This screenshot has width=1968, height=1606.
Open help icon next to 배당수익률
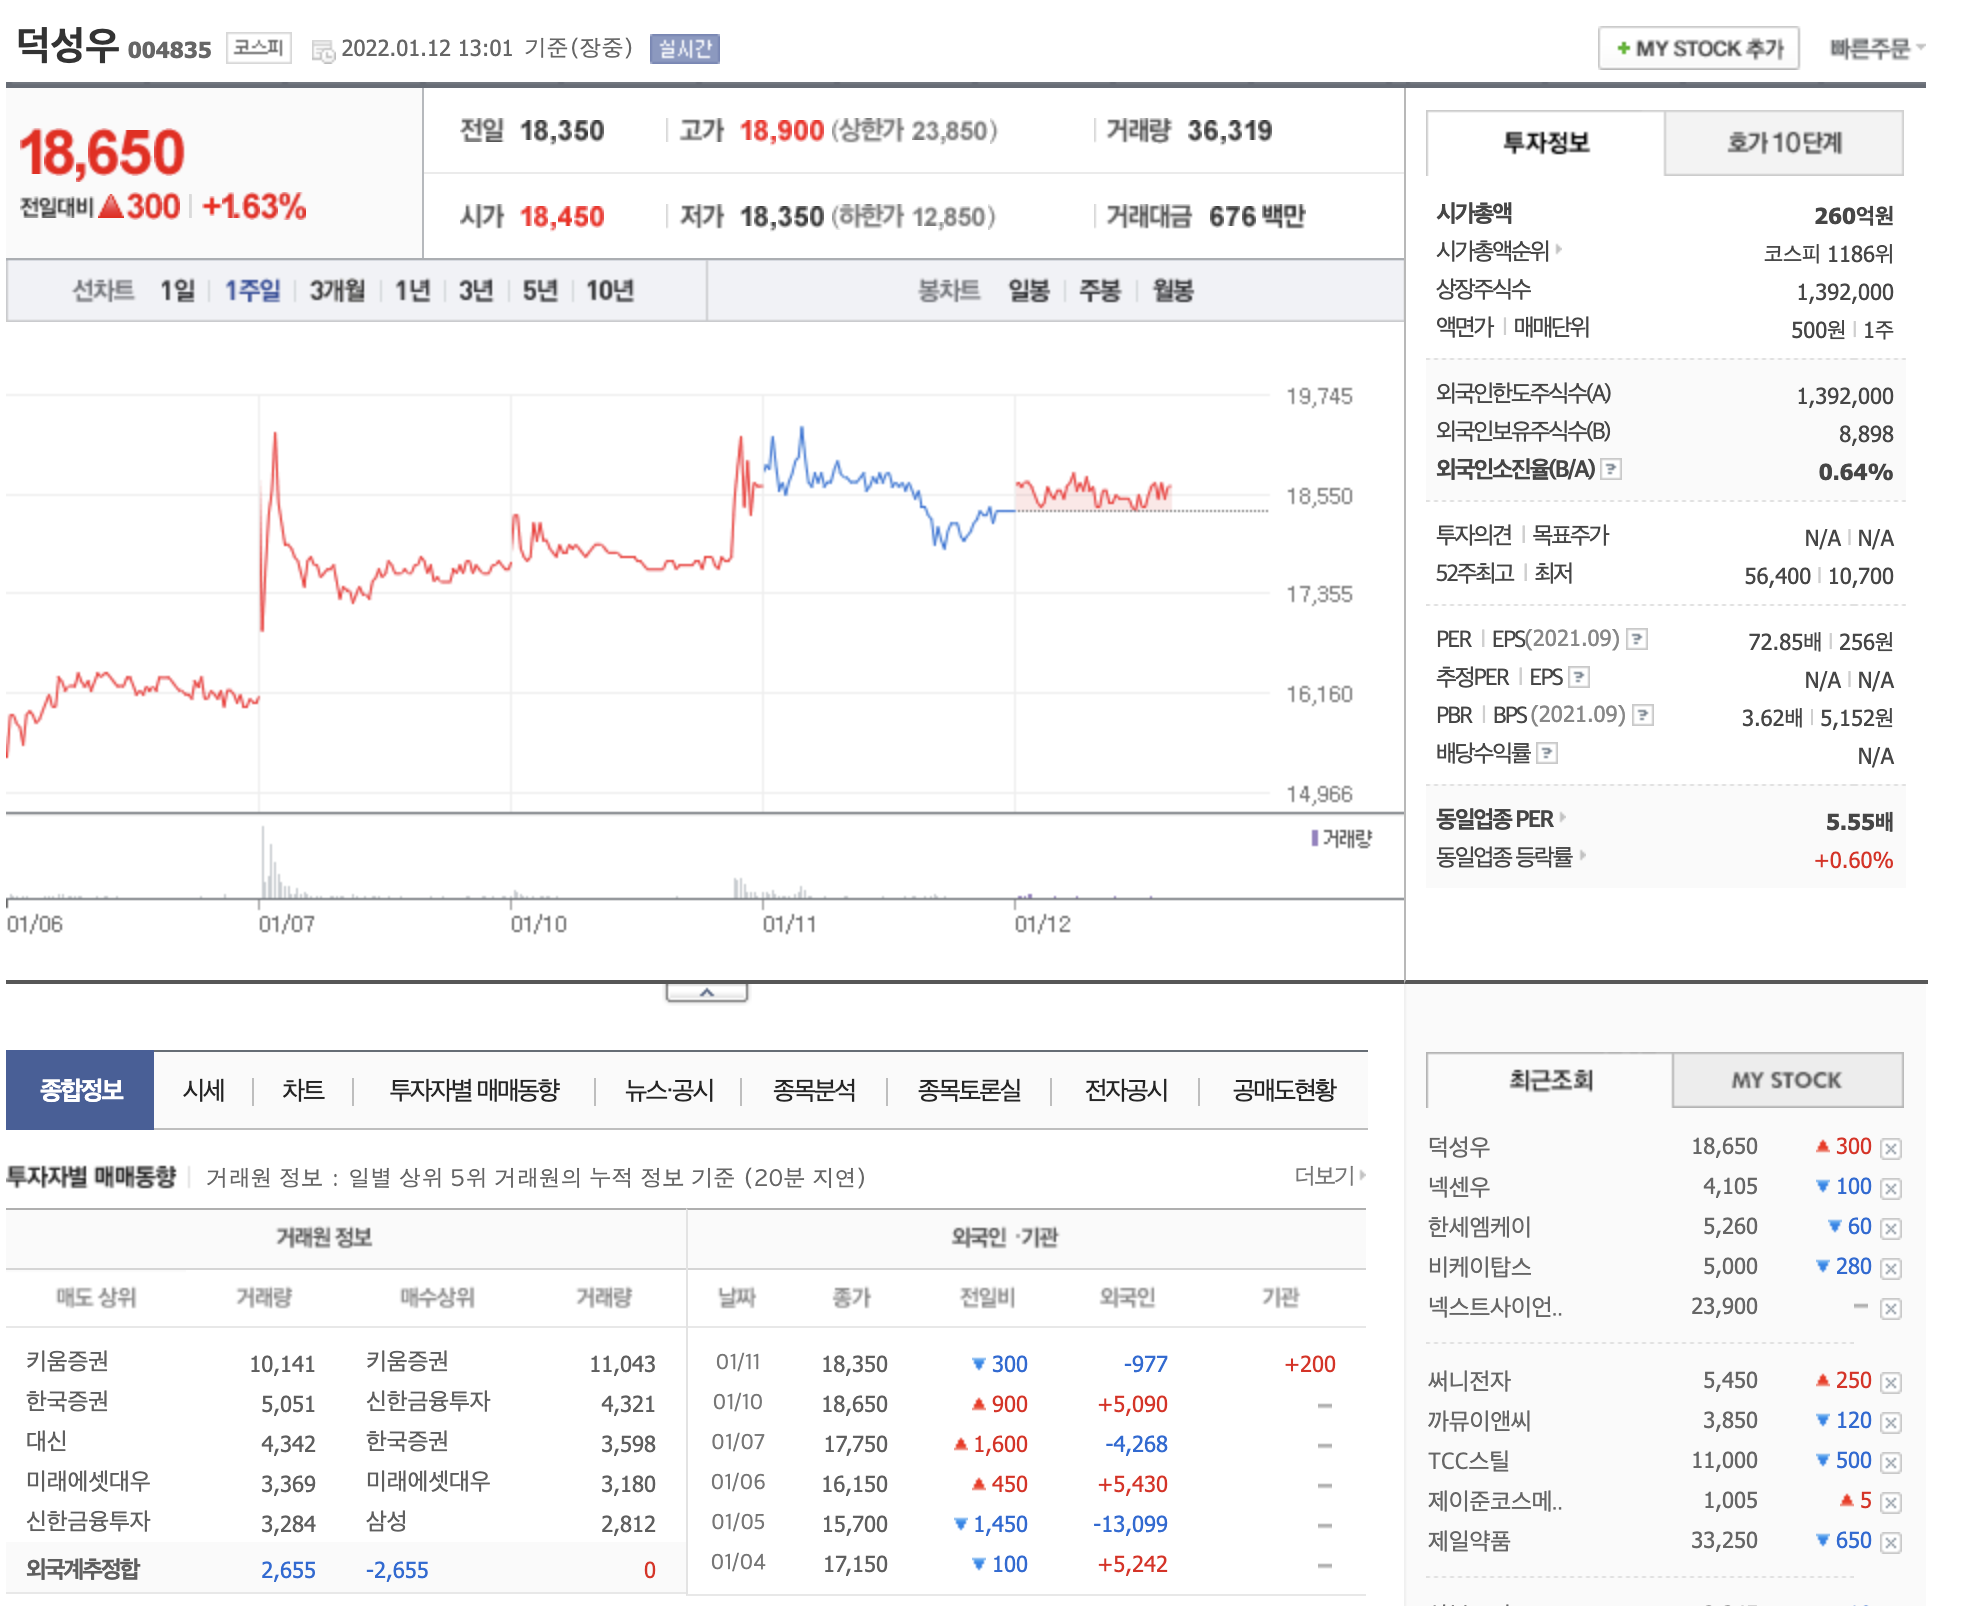[x=1547, y=753]
